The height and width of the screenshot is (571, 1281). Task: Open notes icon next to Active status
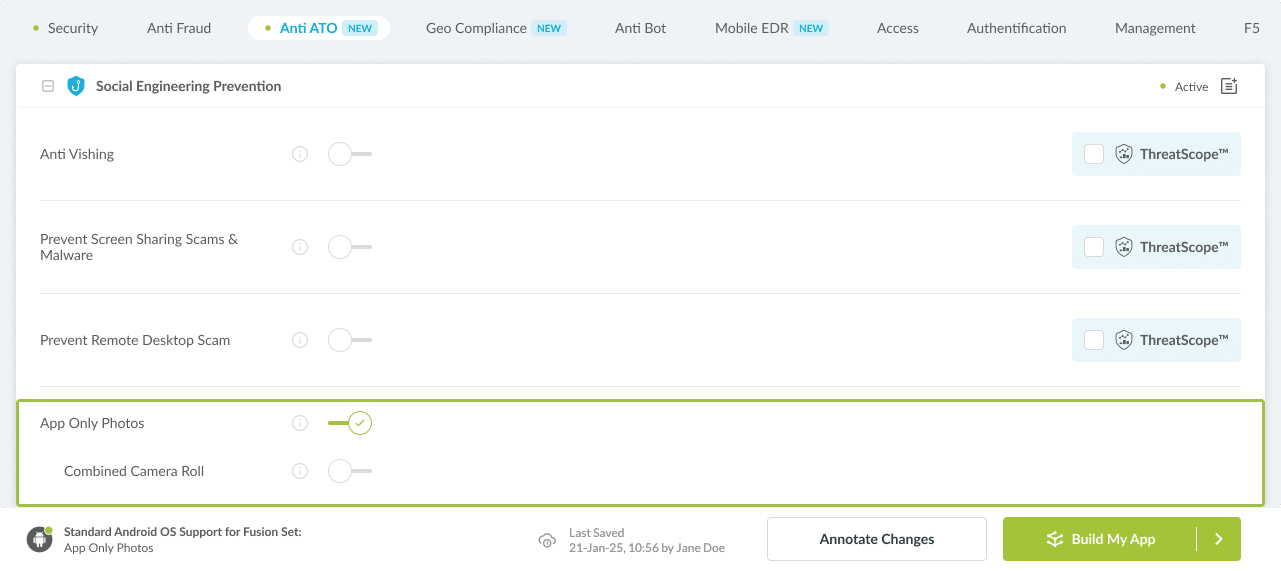[1229, 86]
